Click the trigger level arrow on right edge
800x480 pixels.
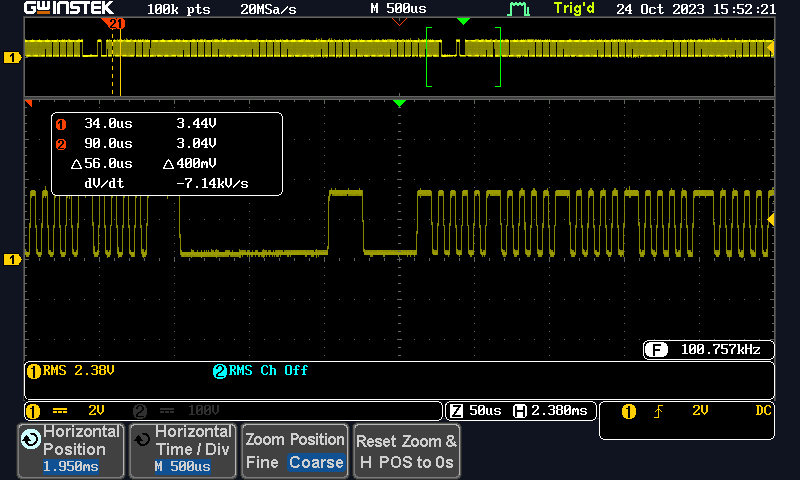point(771,219)
